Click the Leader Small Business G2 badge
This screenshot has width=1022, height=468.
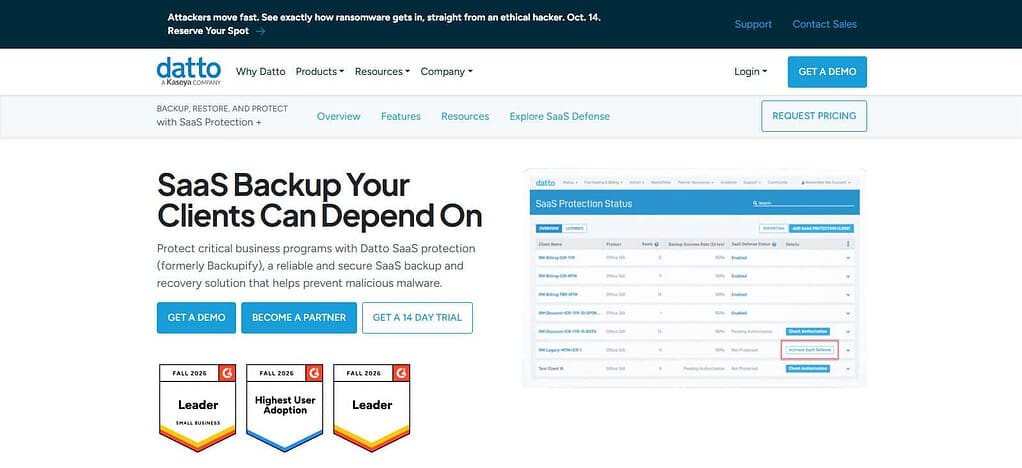197,408
